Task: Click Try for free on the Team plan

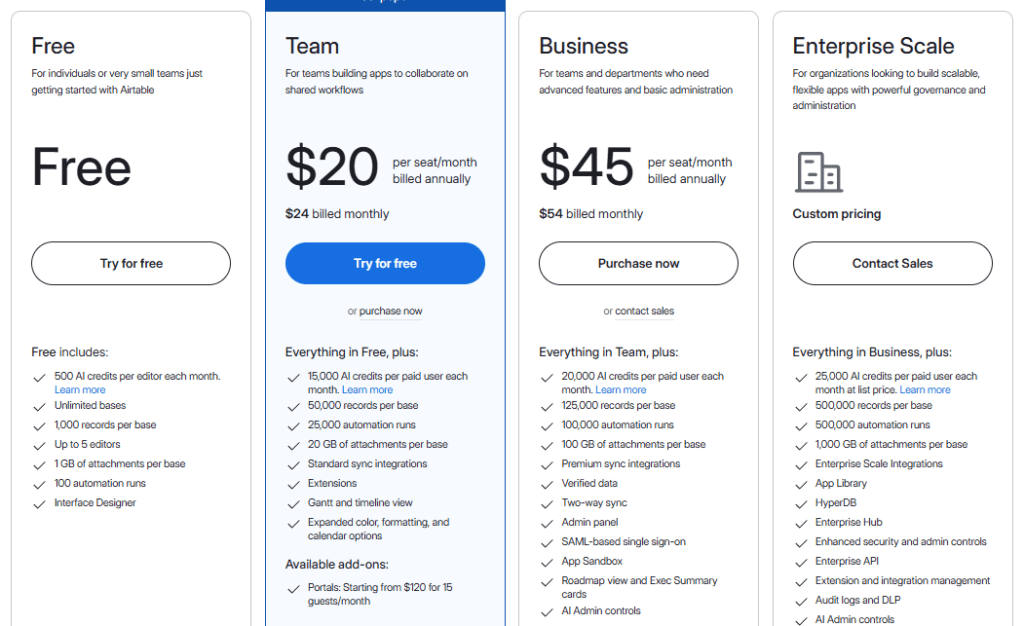Action: (384, 263)
